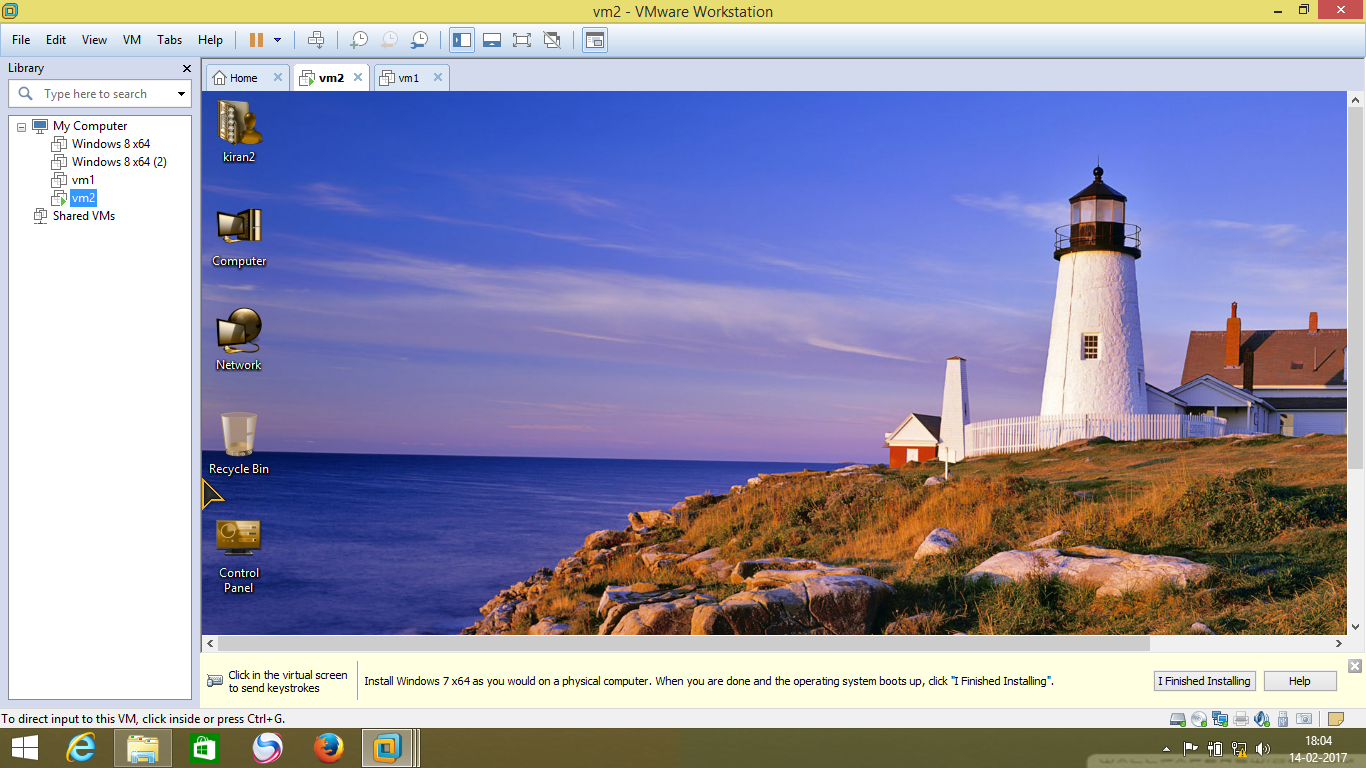
Task: Open the File menu
Action: pos(21,40)
